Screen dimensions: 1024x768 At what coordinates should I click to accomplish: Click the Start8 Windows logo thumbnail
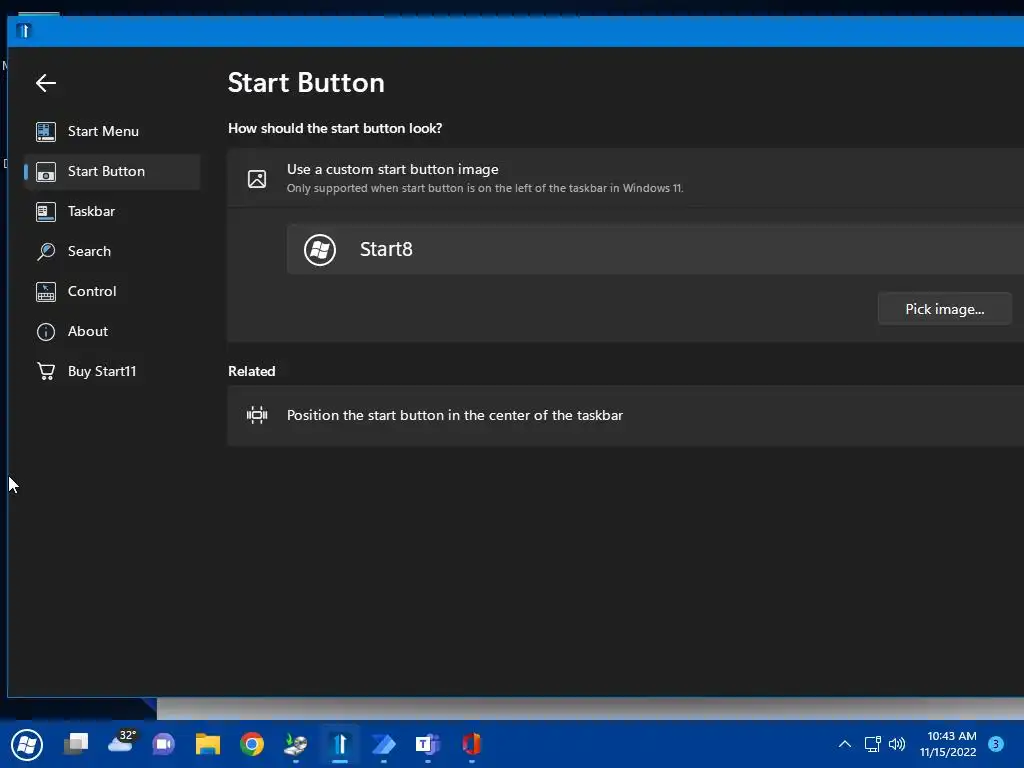(320, 249)
